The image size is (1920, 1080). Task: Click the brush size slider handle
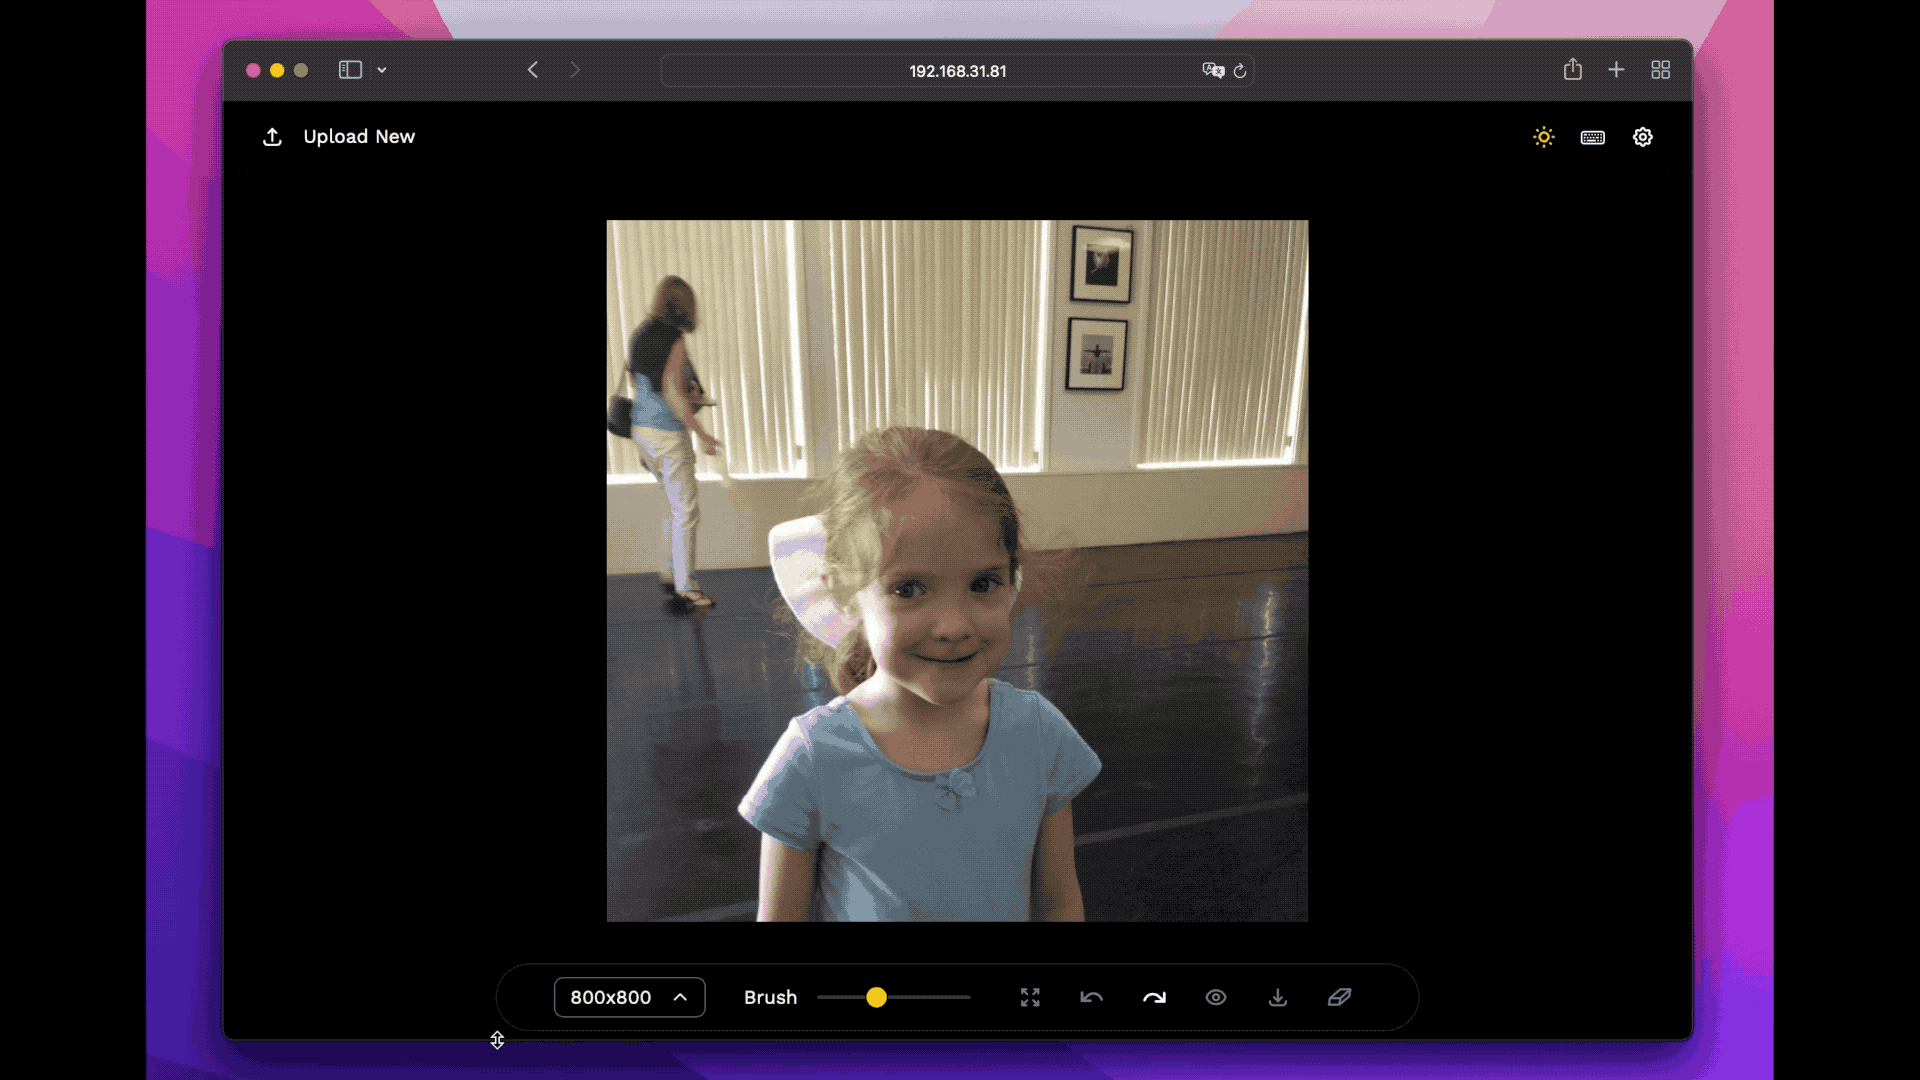(x=876, y=997)
